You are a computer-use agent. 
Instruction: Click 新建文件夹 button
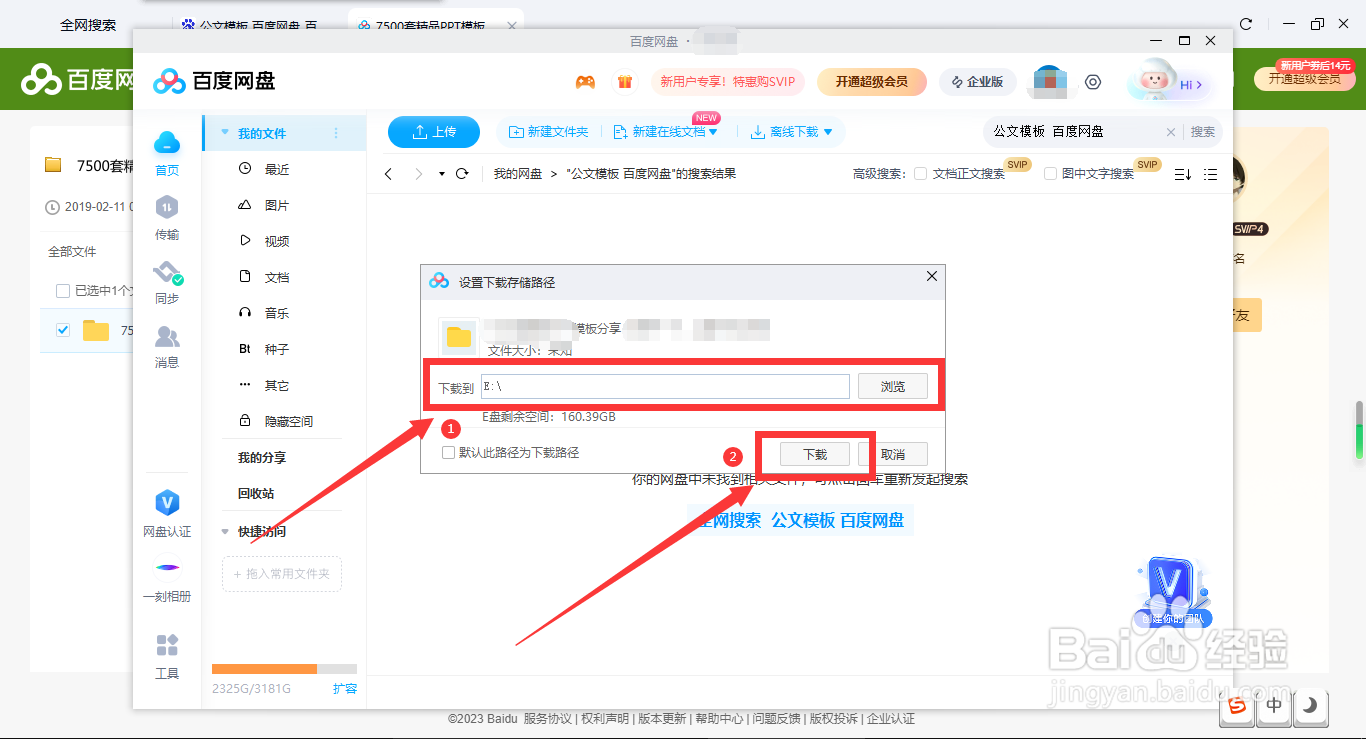tap(549, 132)
